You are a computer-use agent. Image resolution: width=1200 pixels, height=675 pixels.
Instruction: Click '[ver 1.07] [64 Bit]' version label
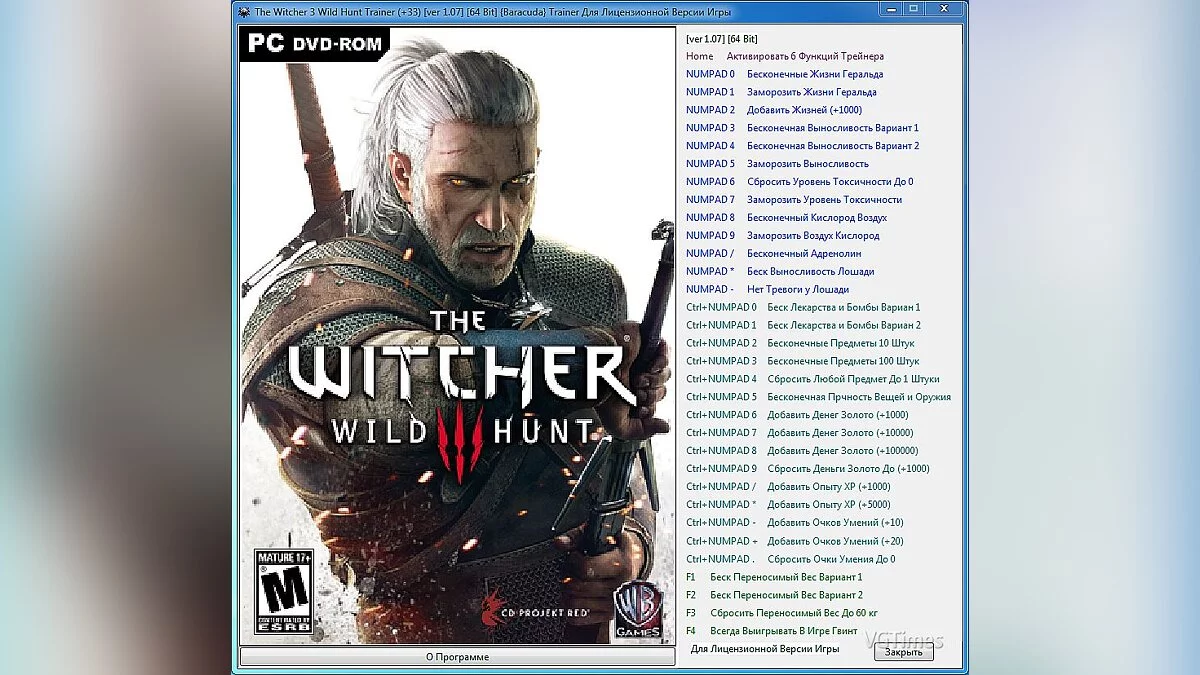[x=722, y=38]
